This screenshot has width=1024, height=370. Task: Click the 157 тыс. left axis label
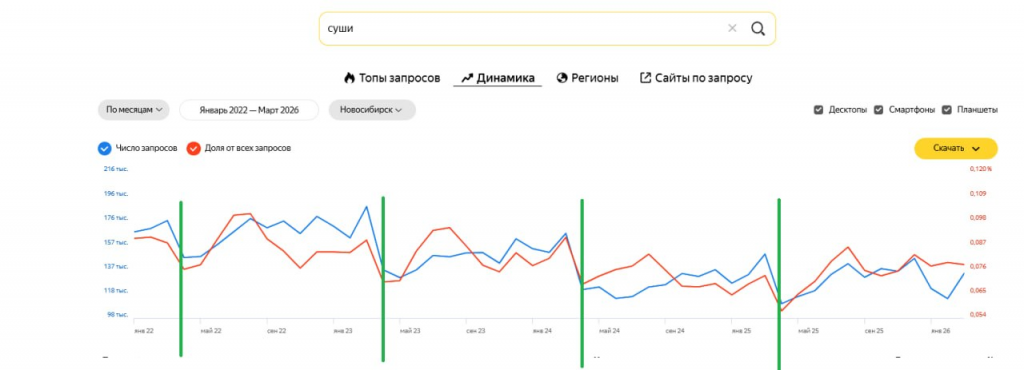(116, 242)
